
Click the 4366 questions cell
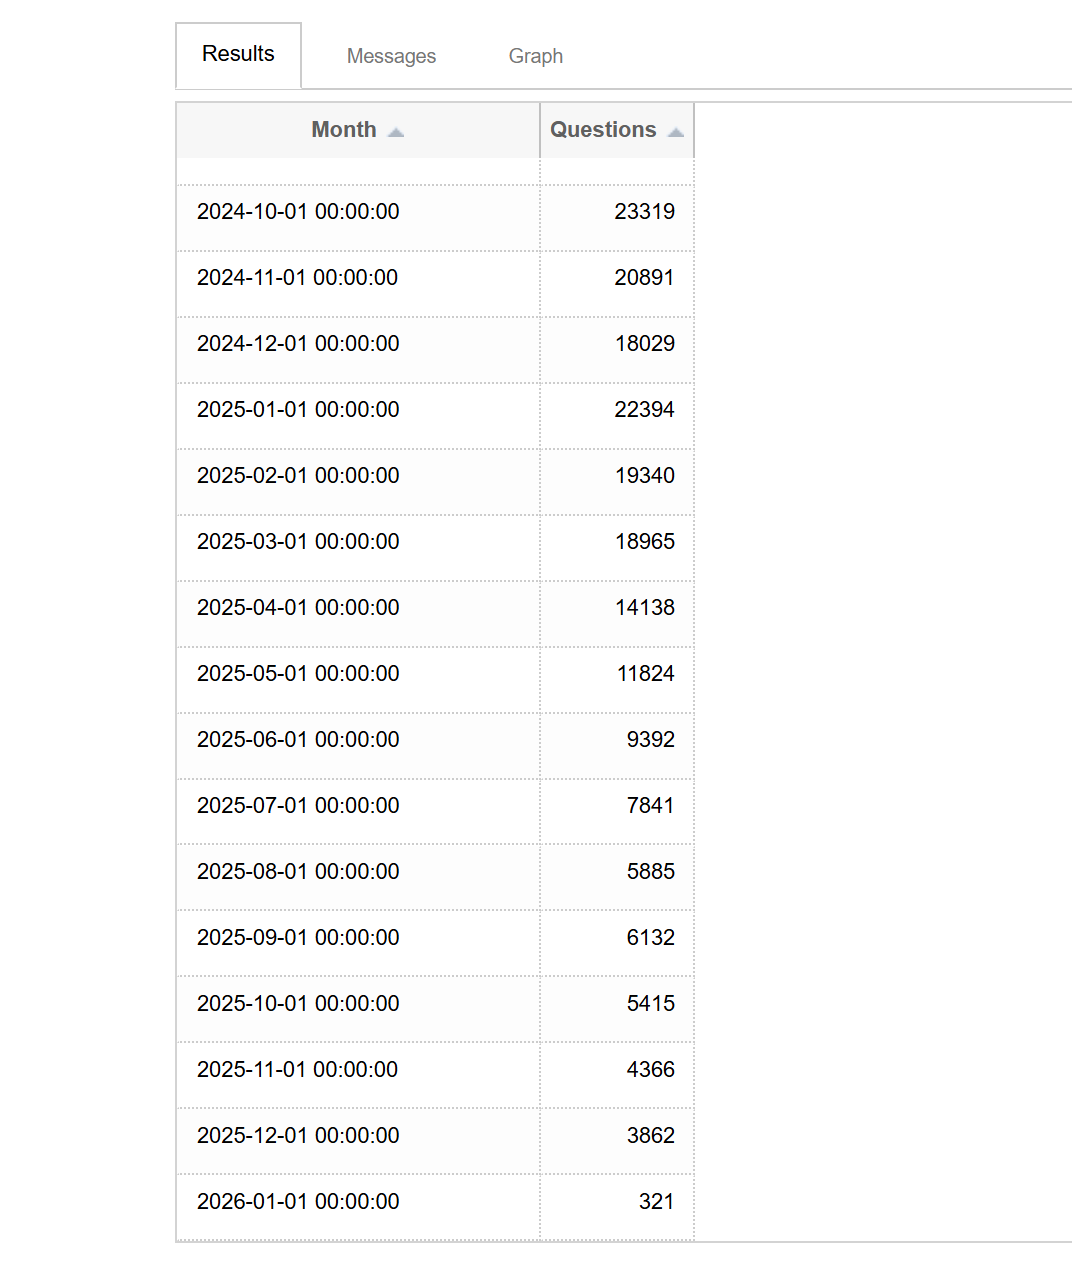pos(650,1070)
